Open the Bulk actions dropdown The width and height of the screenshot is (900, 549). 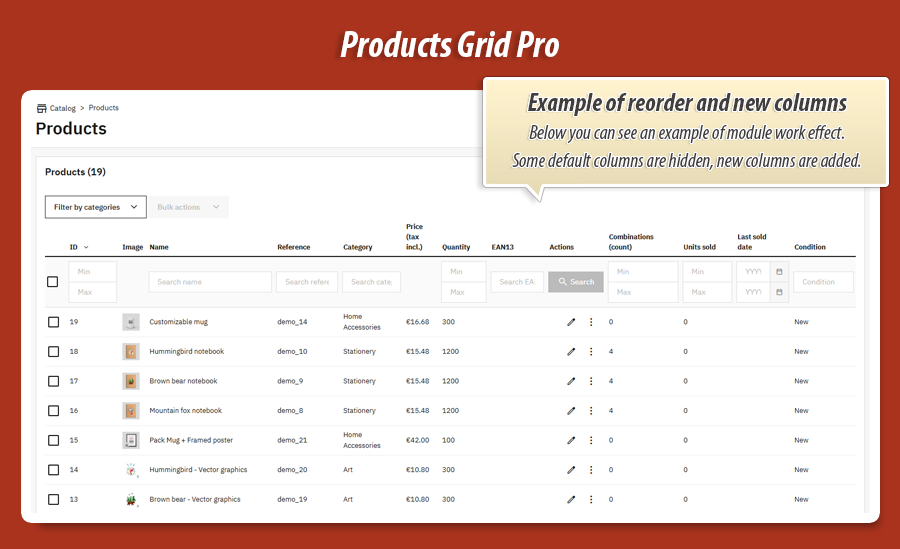pos(188,207)
